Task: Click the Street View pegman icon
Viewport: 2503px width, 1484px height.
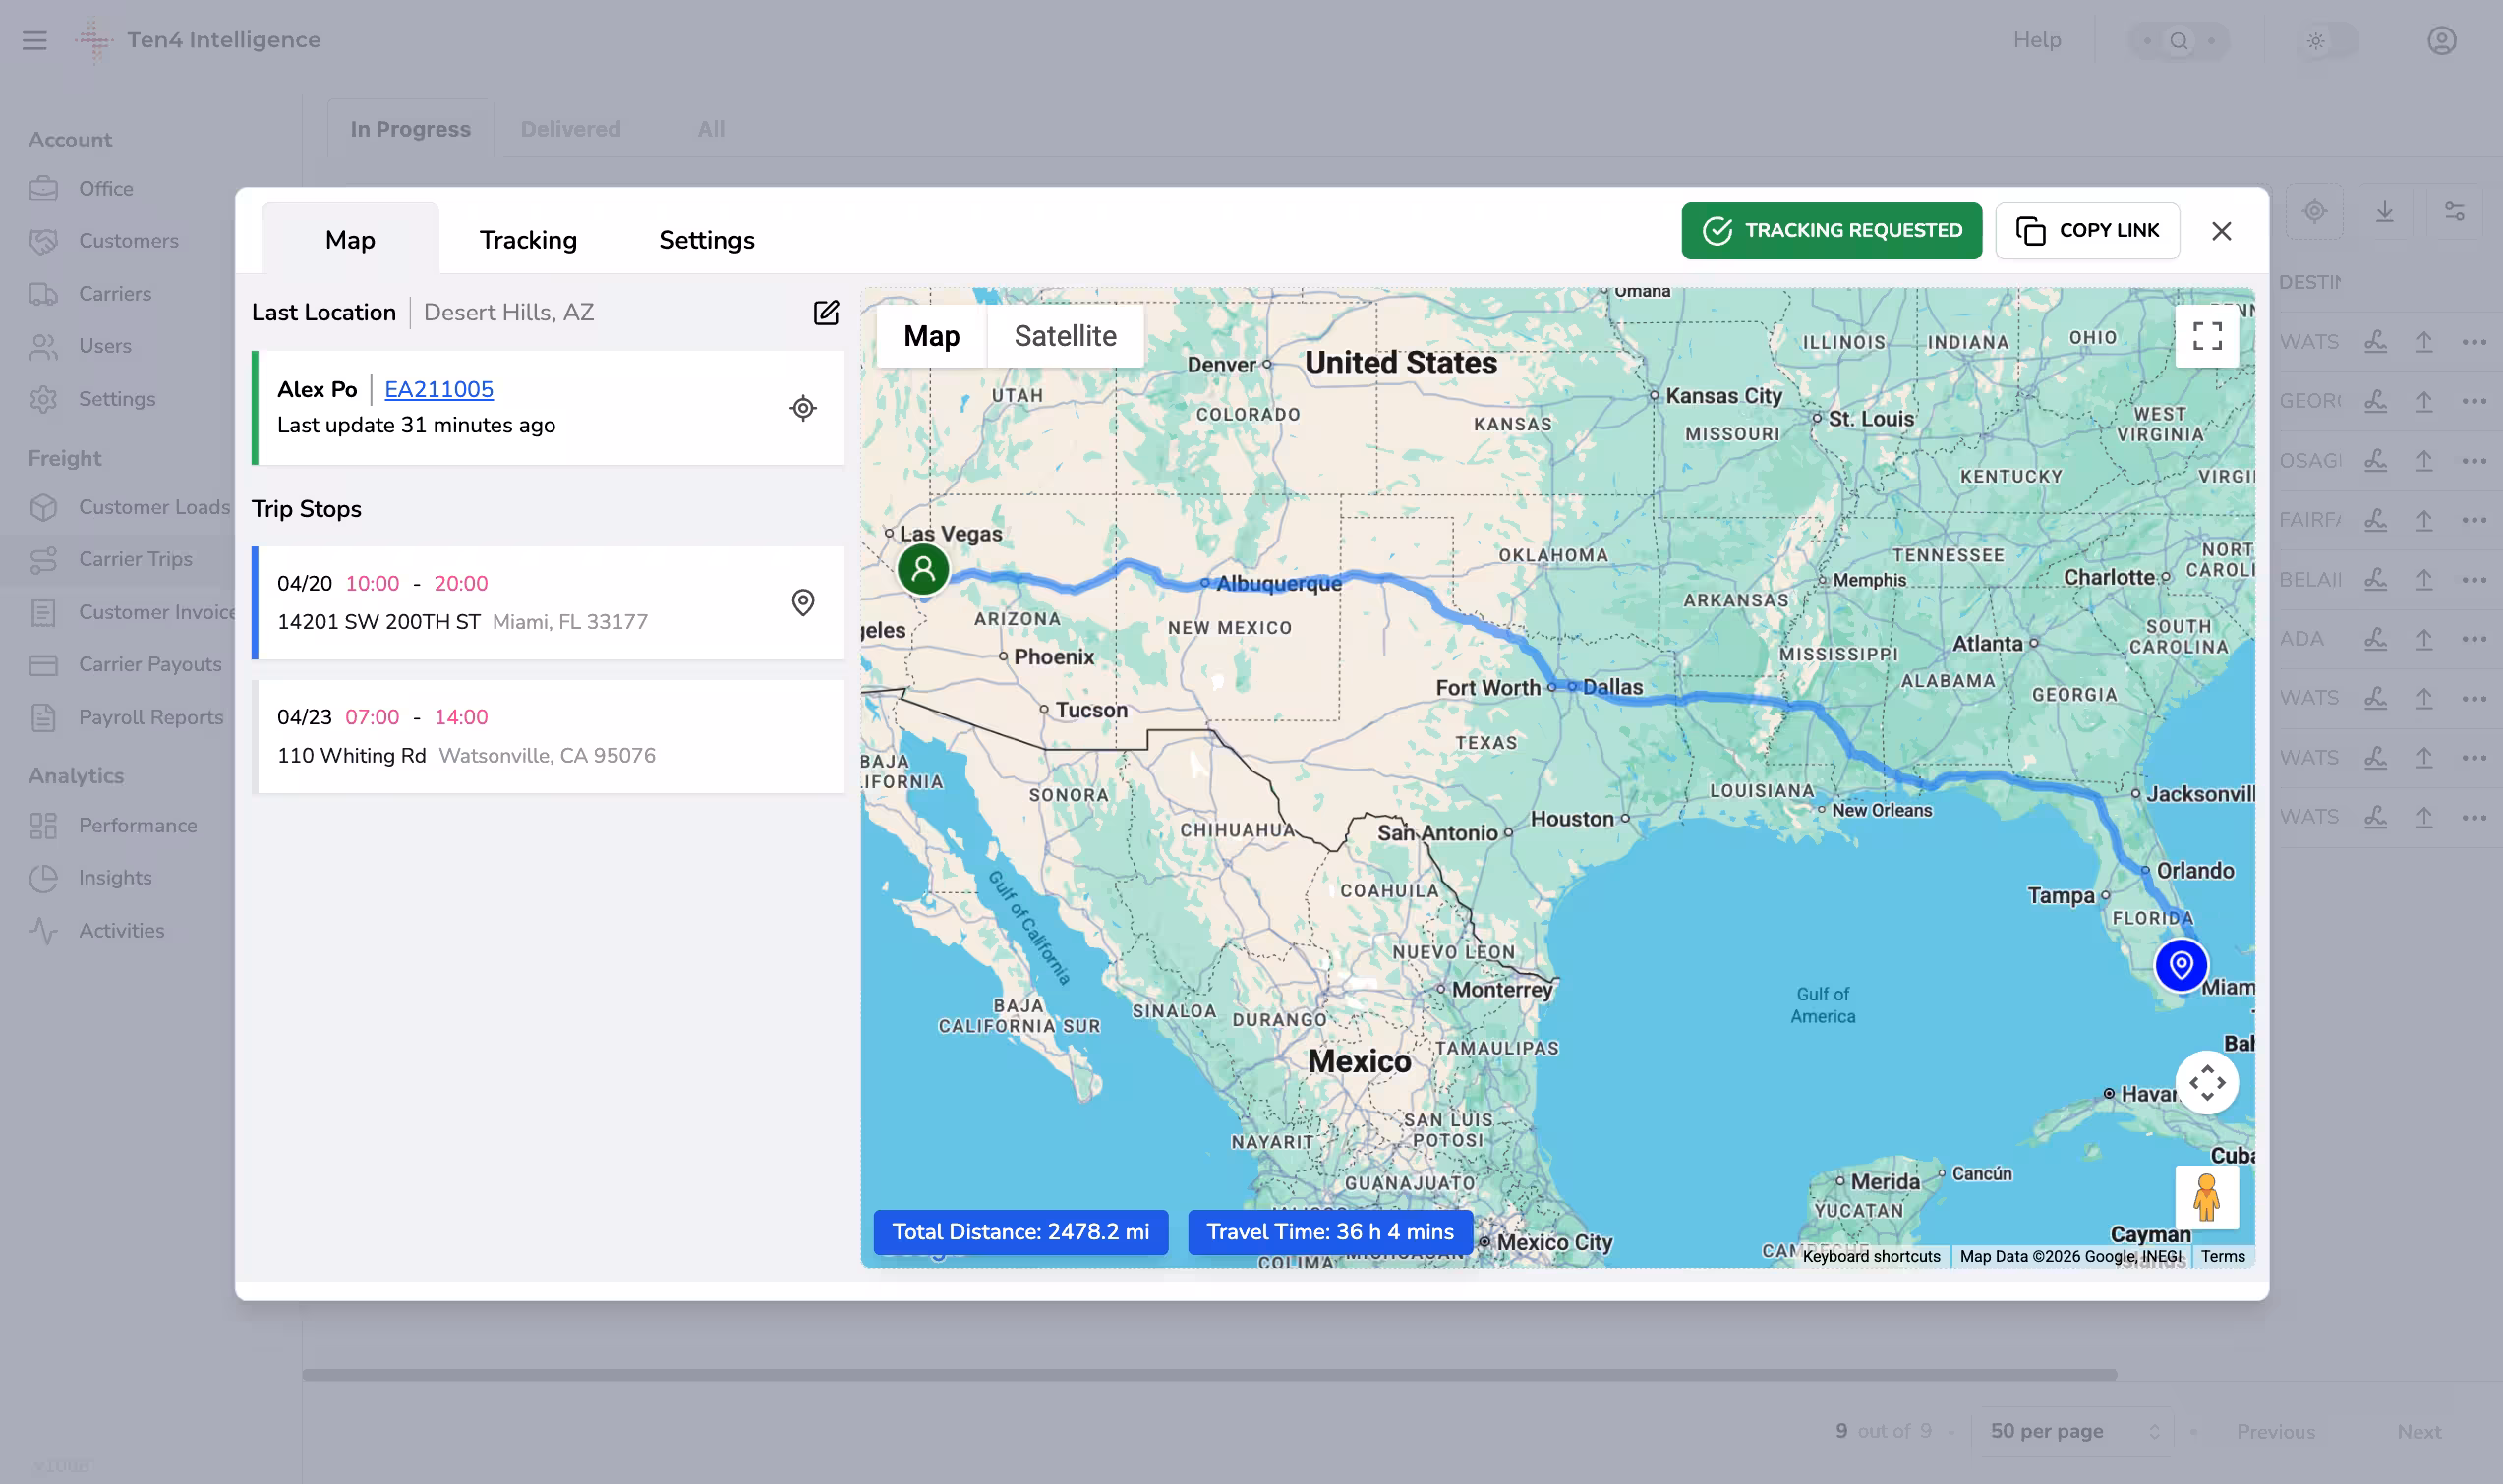Action: tap(2206, 1196)
